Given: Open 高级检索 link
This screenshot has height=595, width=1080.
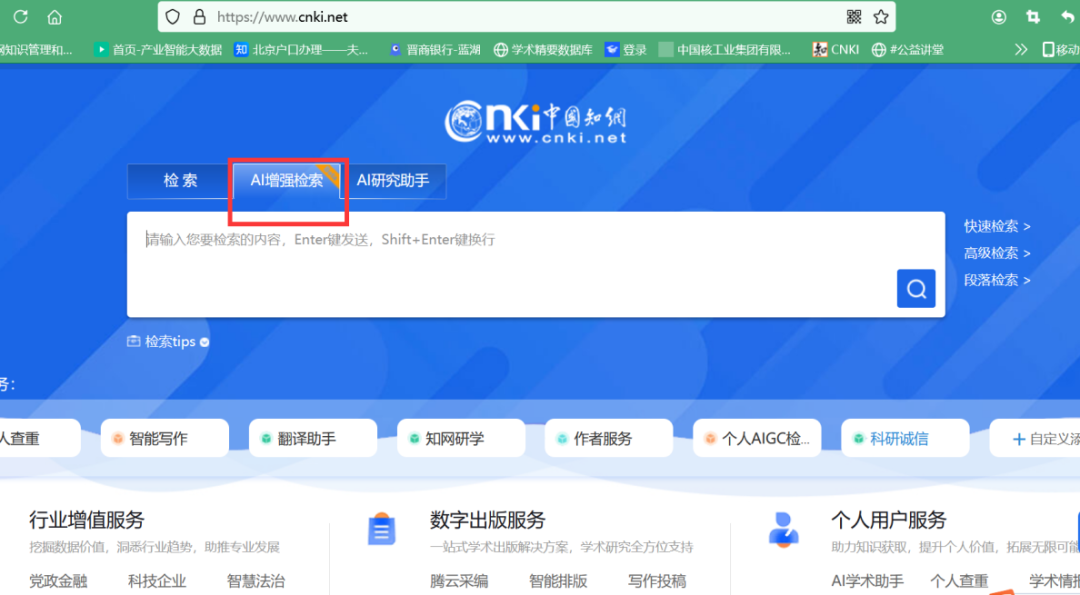Looking at the screenshot, I should pos(997,253).
